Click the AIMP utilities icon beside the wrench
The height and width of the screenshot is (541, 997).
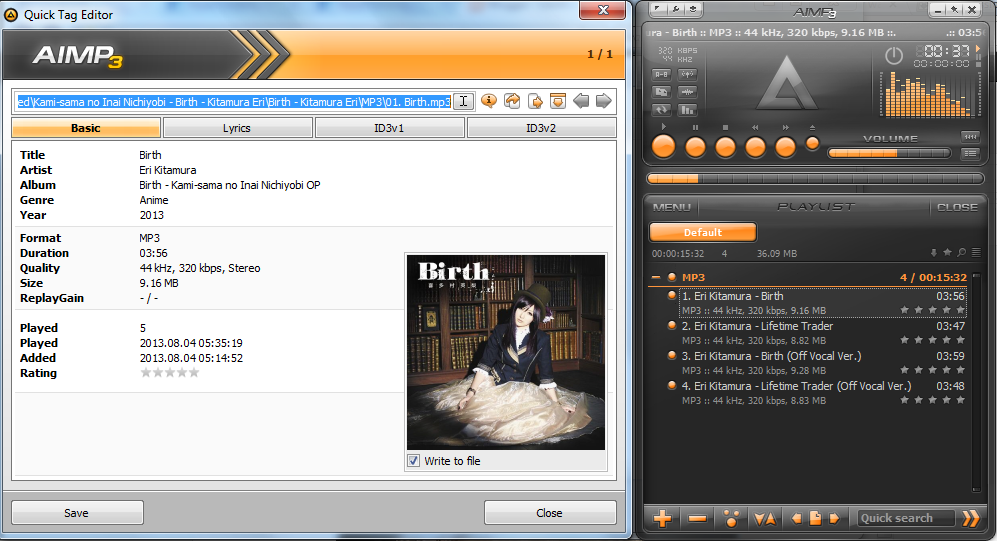point(693,10)
